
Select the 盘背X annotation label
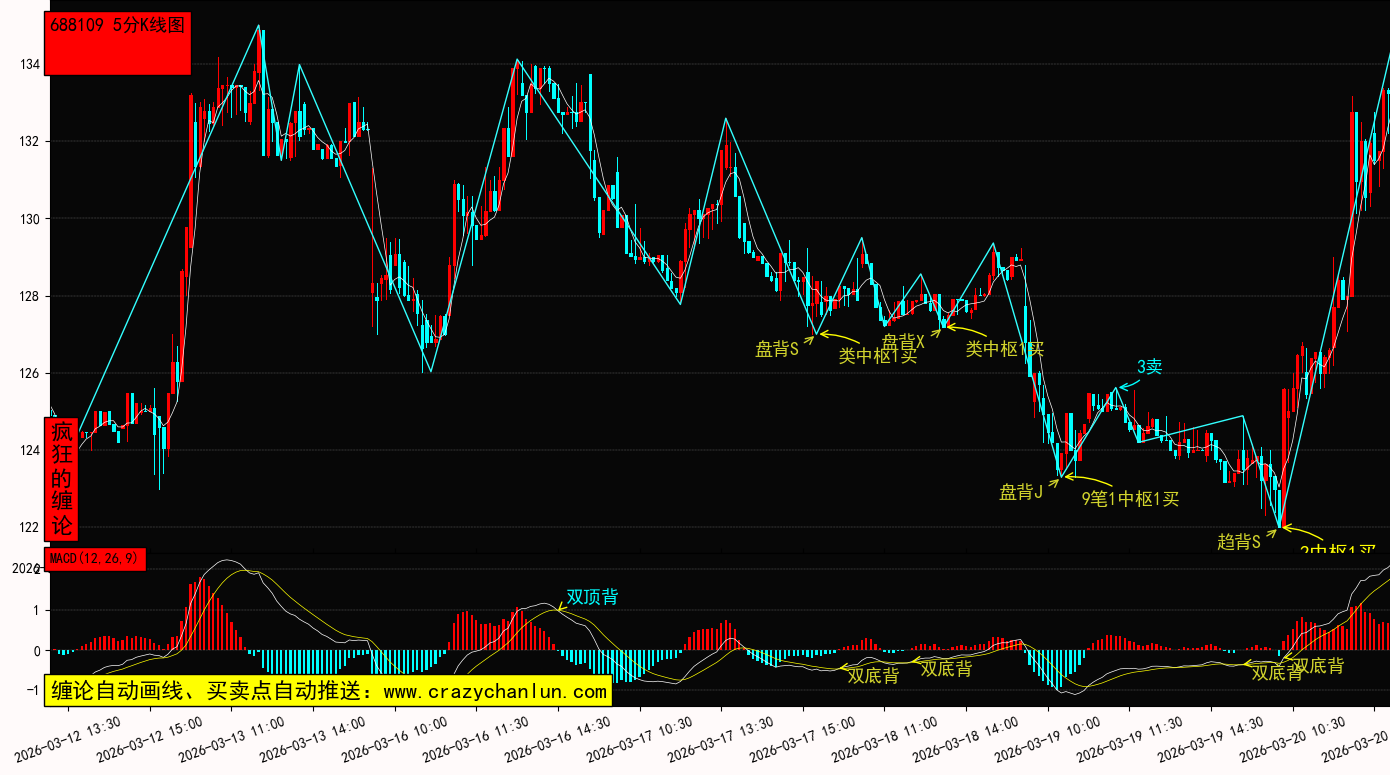[x=902, y=341]
